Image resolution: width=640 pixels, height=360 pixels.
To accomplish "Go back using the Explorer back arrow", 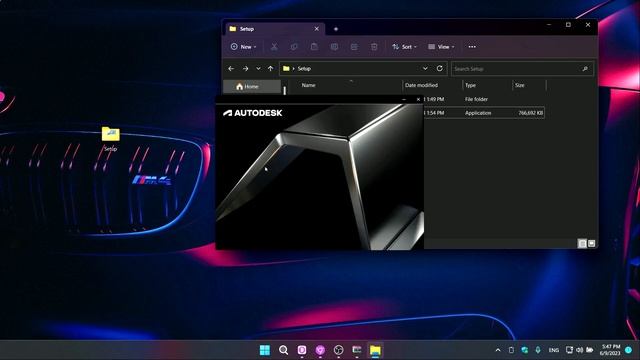I will 231,69.
